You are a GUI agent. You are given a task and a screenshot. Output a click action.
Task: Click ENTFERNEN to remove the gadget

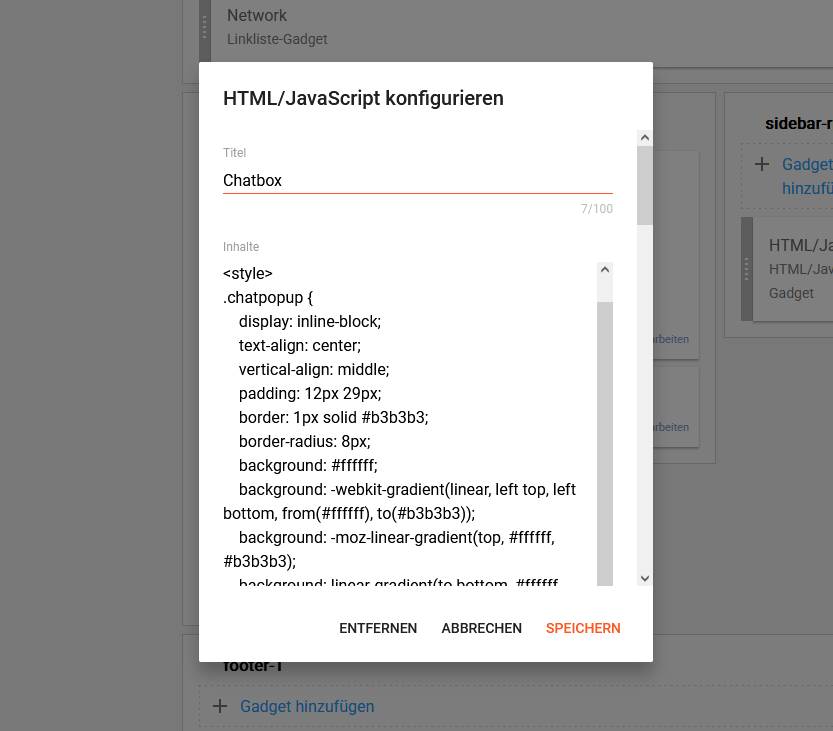[x=378, y=628]
